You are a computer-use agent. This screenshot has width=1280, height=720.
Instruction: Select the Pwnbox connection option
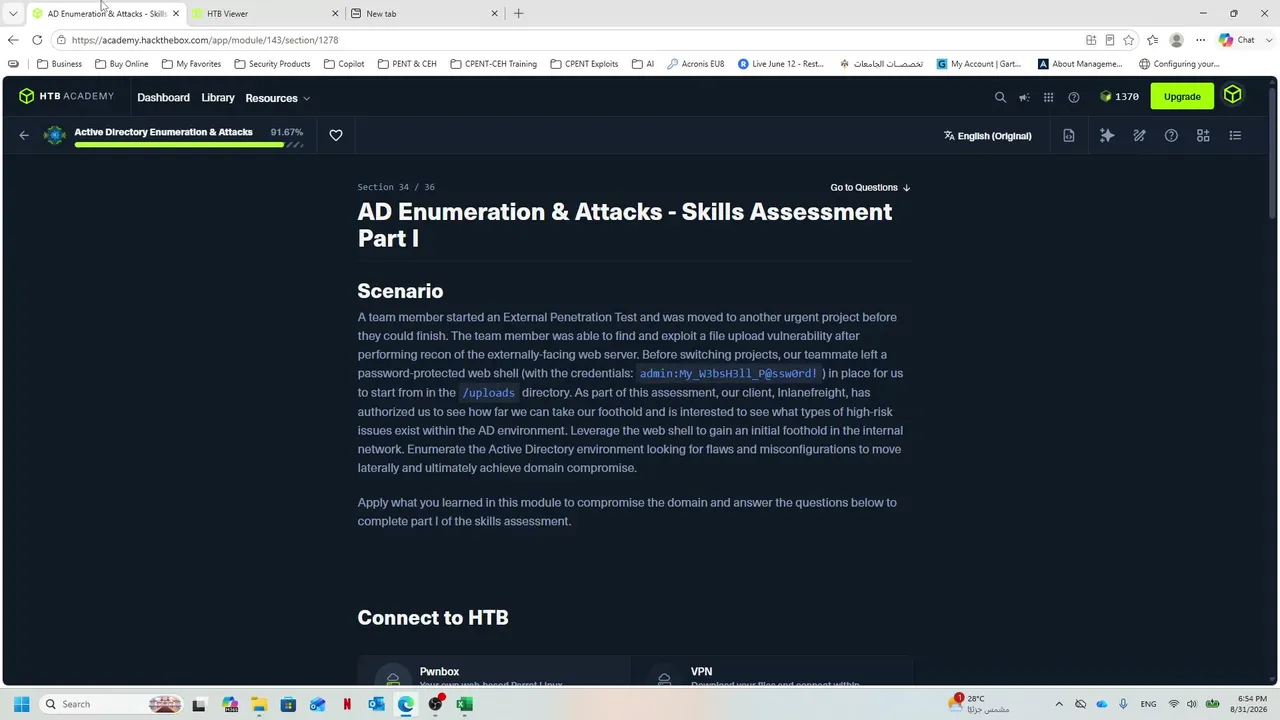[494, 672]
